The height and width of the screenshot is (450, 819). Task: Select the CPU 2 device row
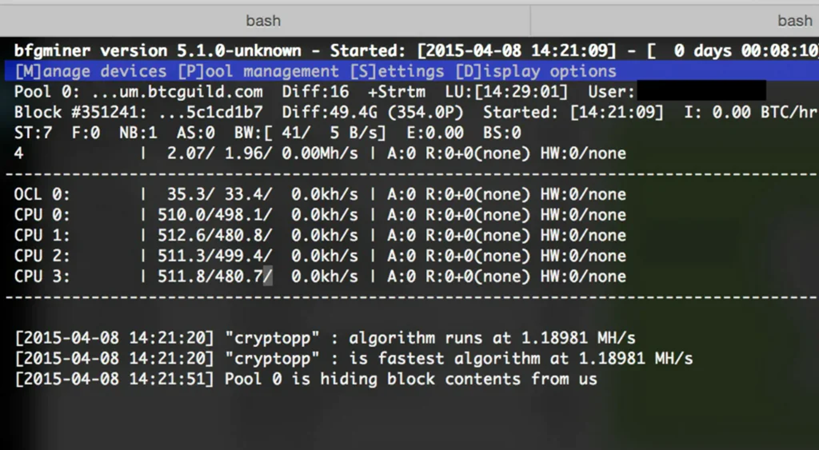[x=320, y=256]
